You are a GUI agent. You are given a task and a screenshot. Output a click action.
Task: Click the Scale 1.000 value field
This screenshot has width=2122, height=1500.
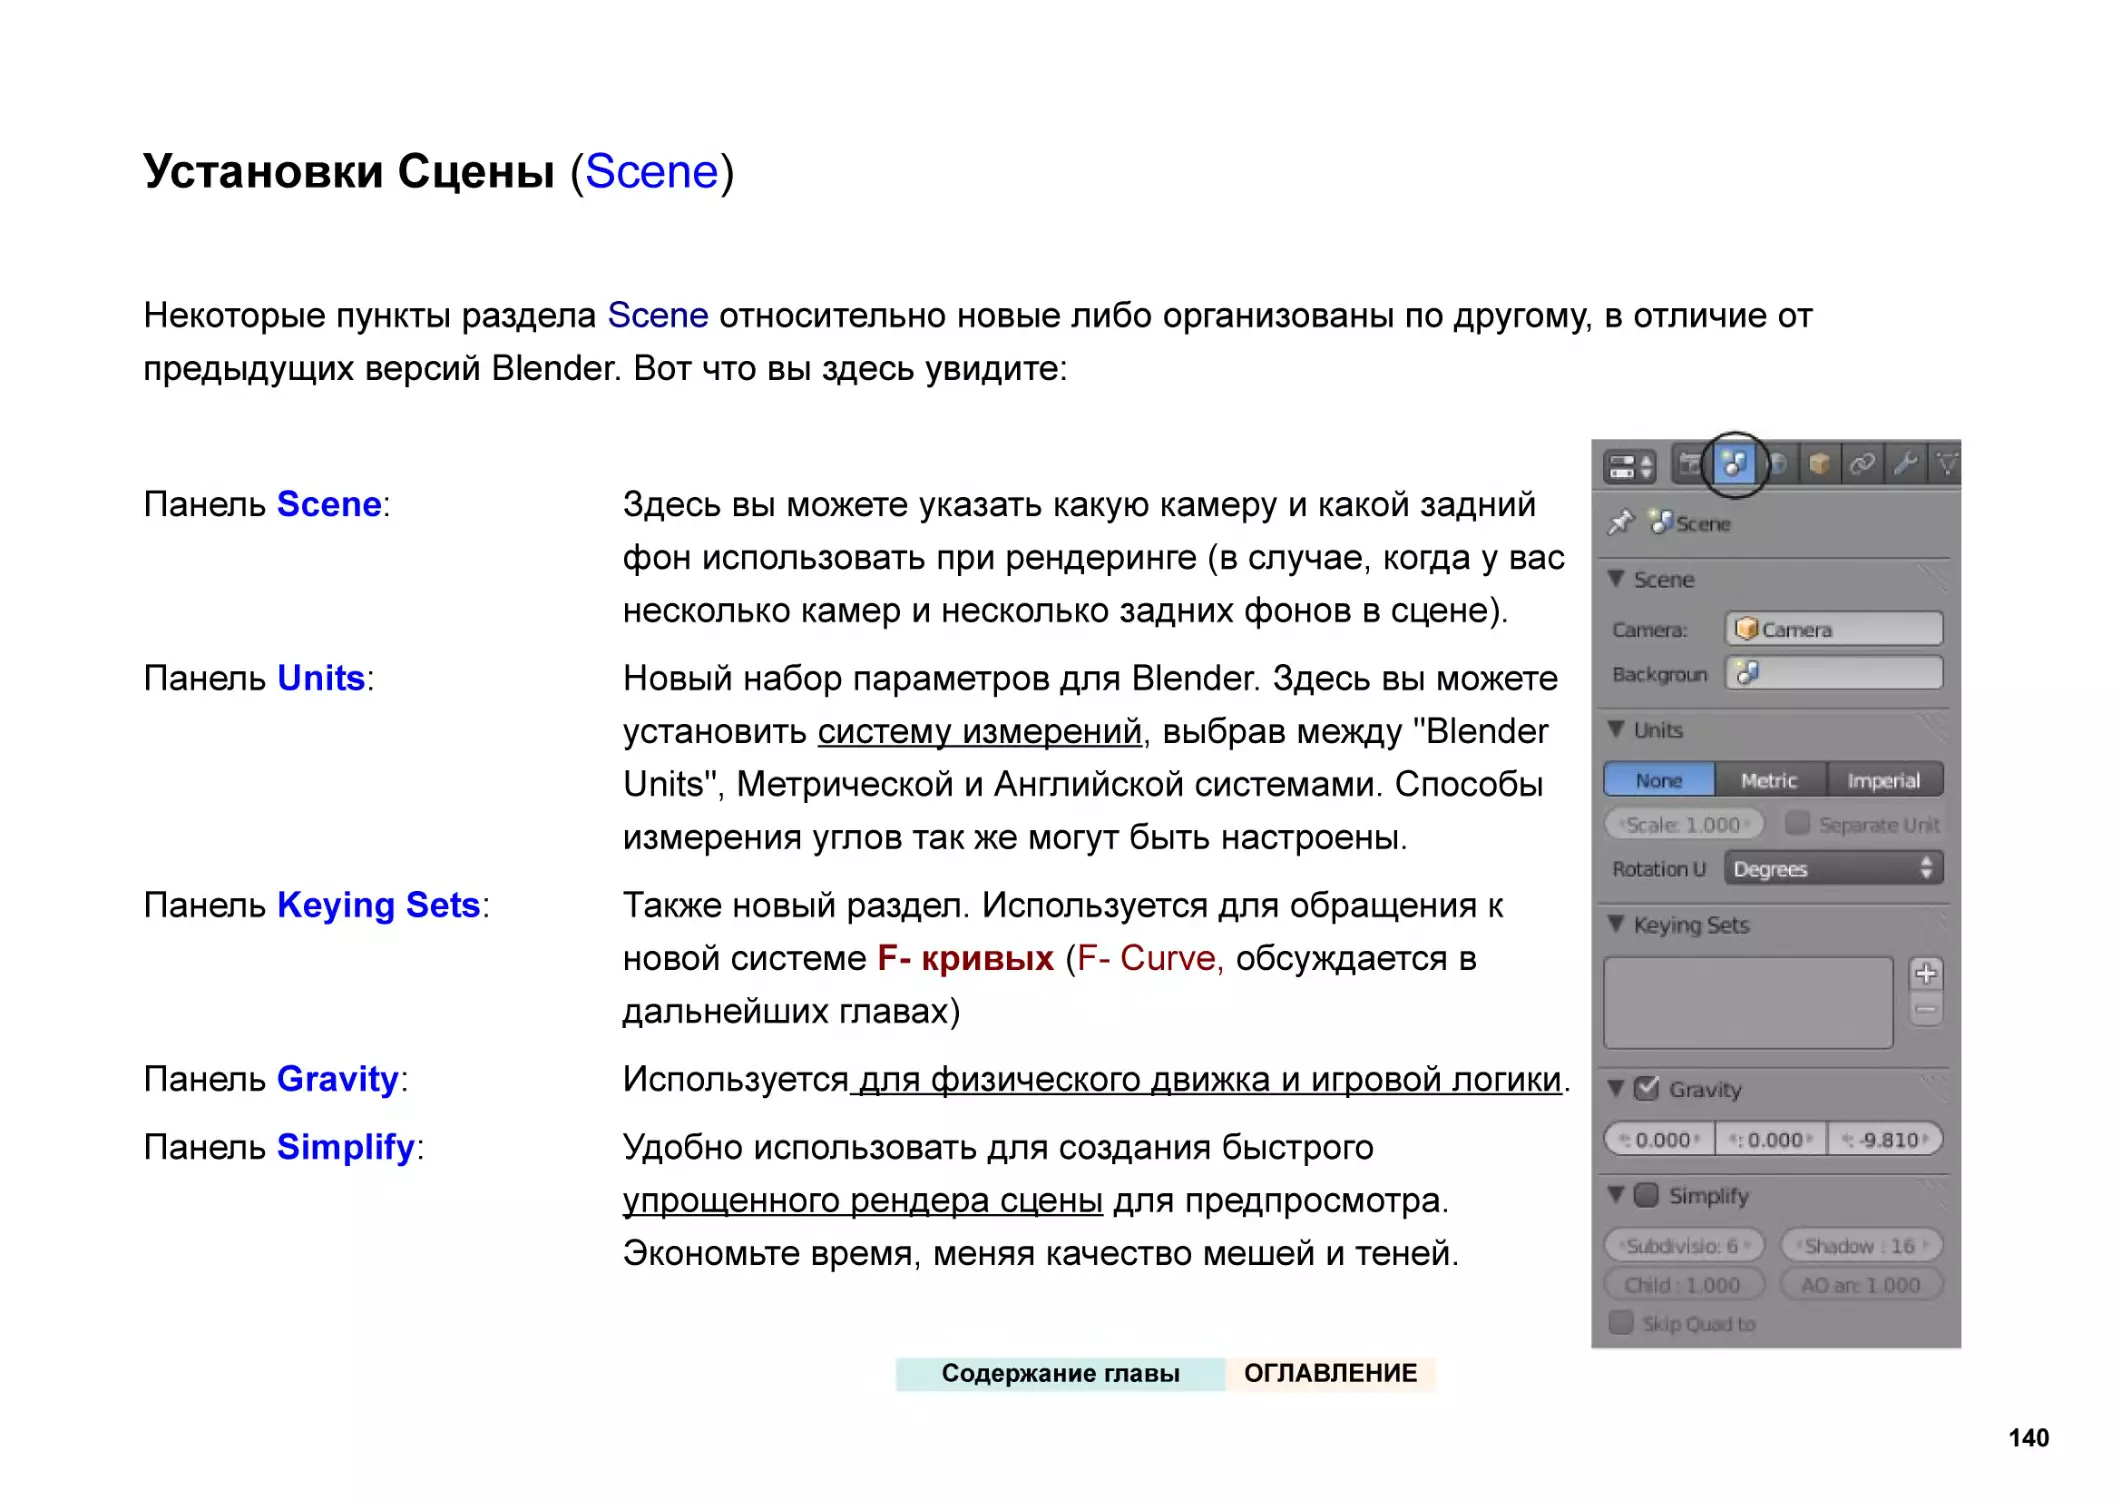(x=1685, y=825)
